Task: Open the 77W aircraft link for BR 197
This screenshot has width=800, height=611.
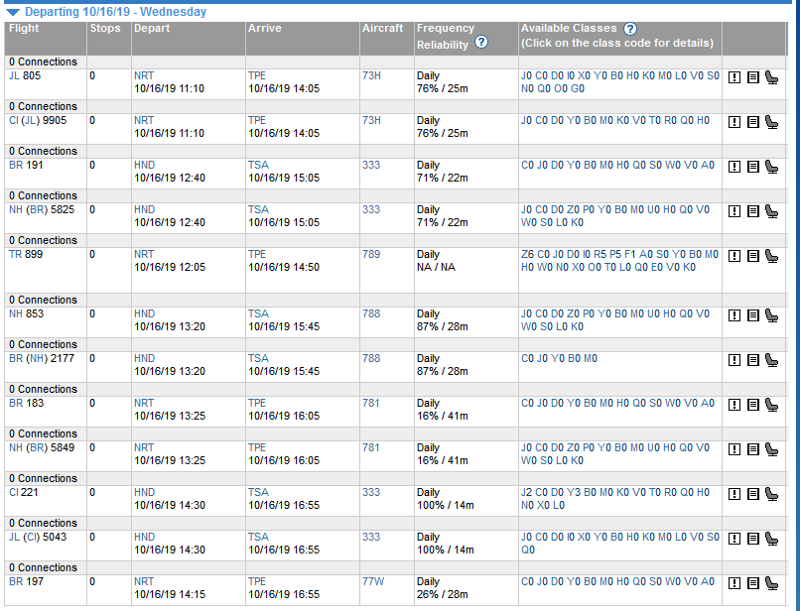Action: tap(373, 581)
